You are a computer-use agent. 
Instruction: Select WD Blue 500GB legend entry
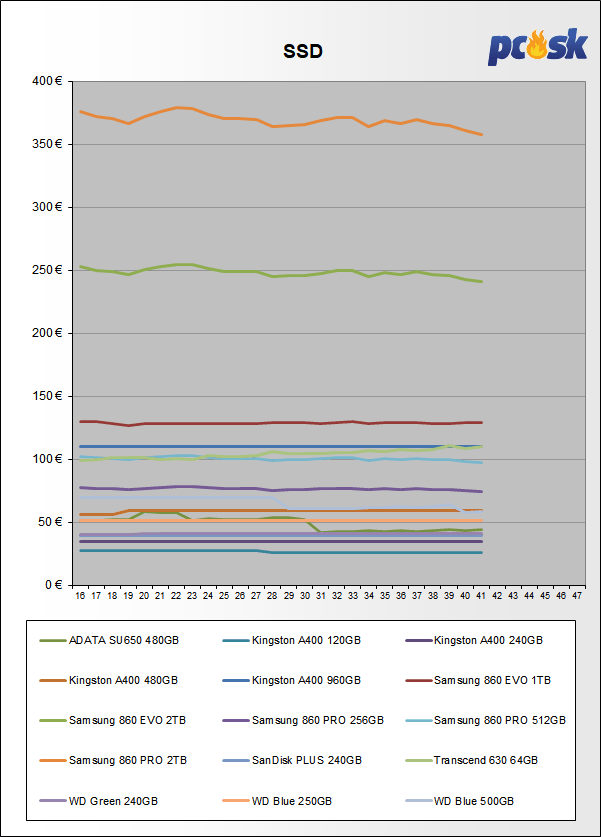click(460, 801)
